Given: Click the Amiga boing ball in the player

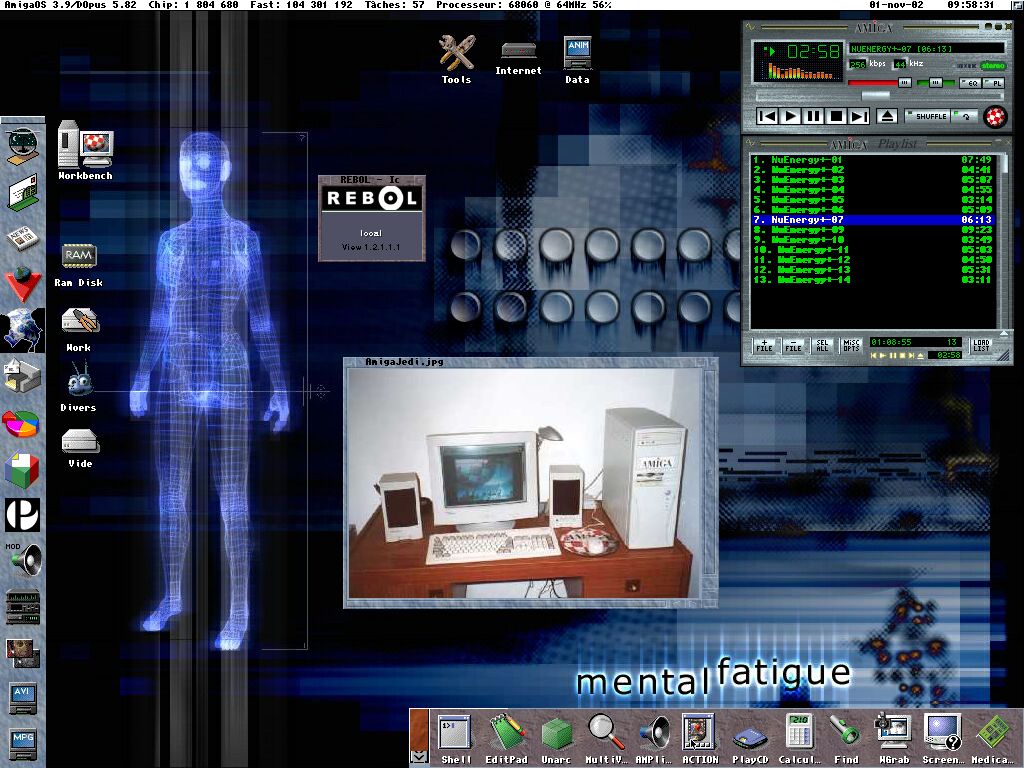Looking at the screenshot, I should [x=995, y=117].
